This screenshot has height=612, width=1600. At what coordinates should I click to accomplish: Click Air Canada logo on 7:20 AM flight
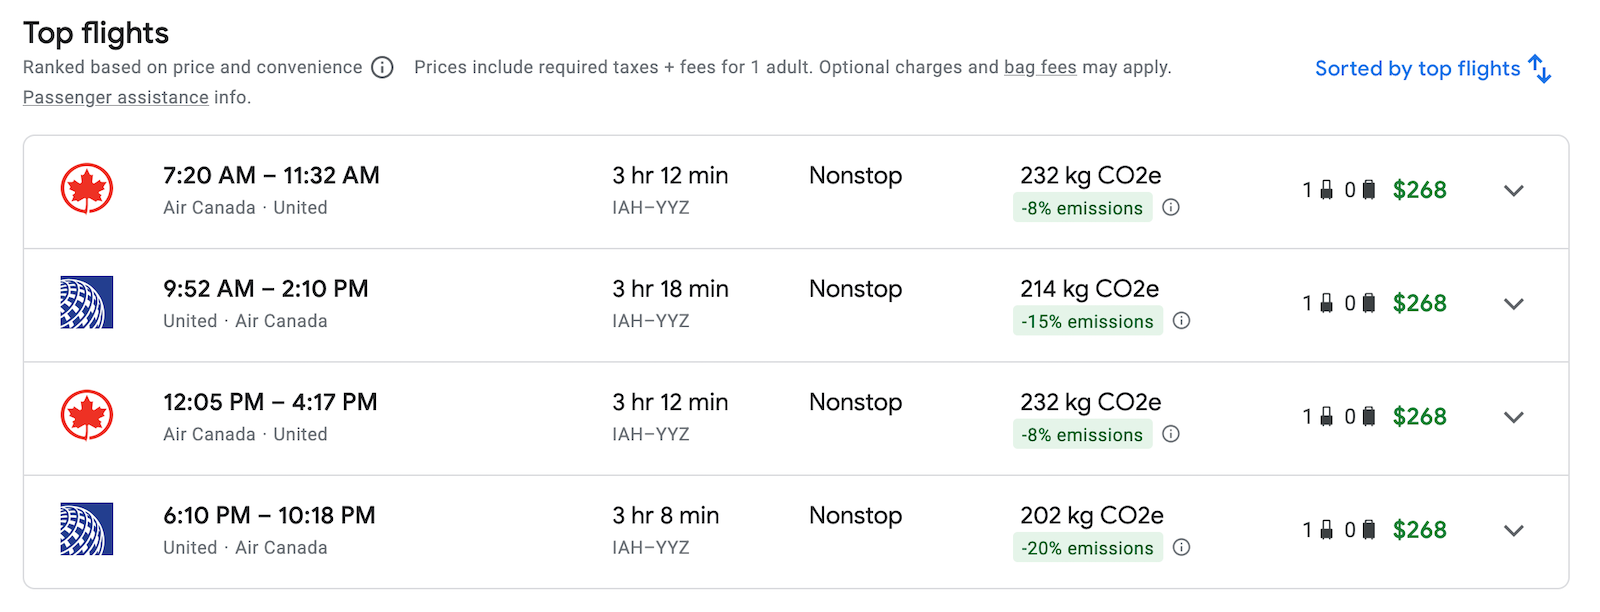[x=87, y=189]
